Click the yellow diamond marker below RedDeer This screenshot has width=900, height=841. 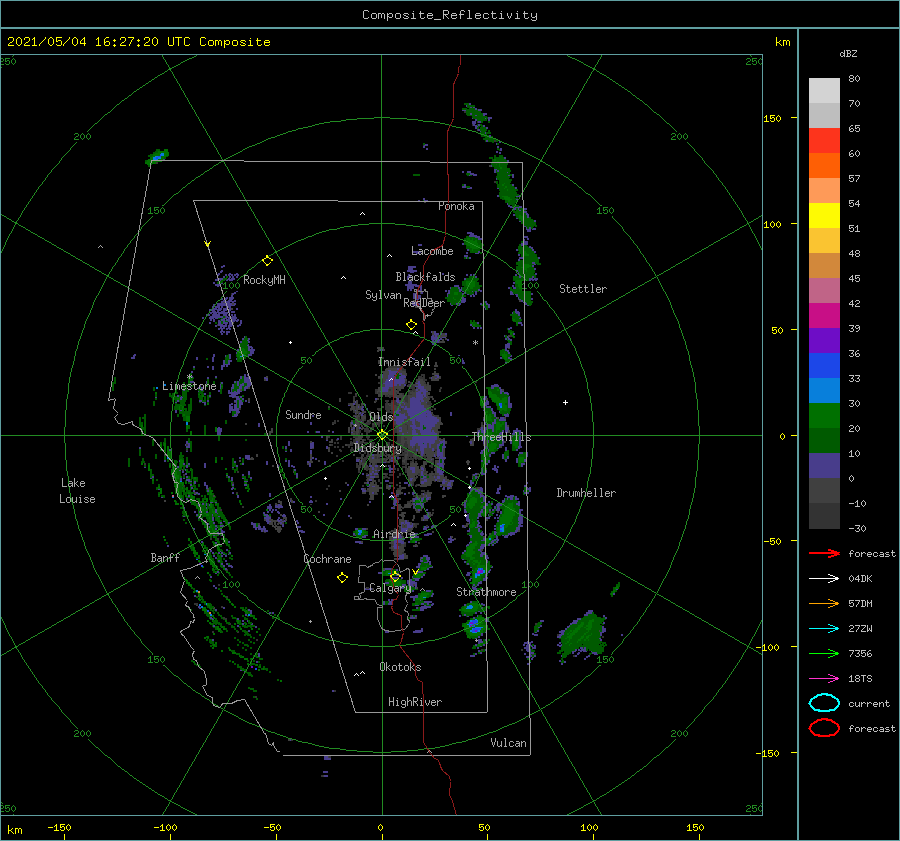411,325
